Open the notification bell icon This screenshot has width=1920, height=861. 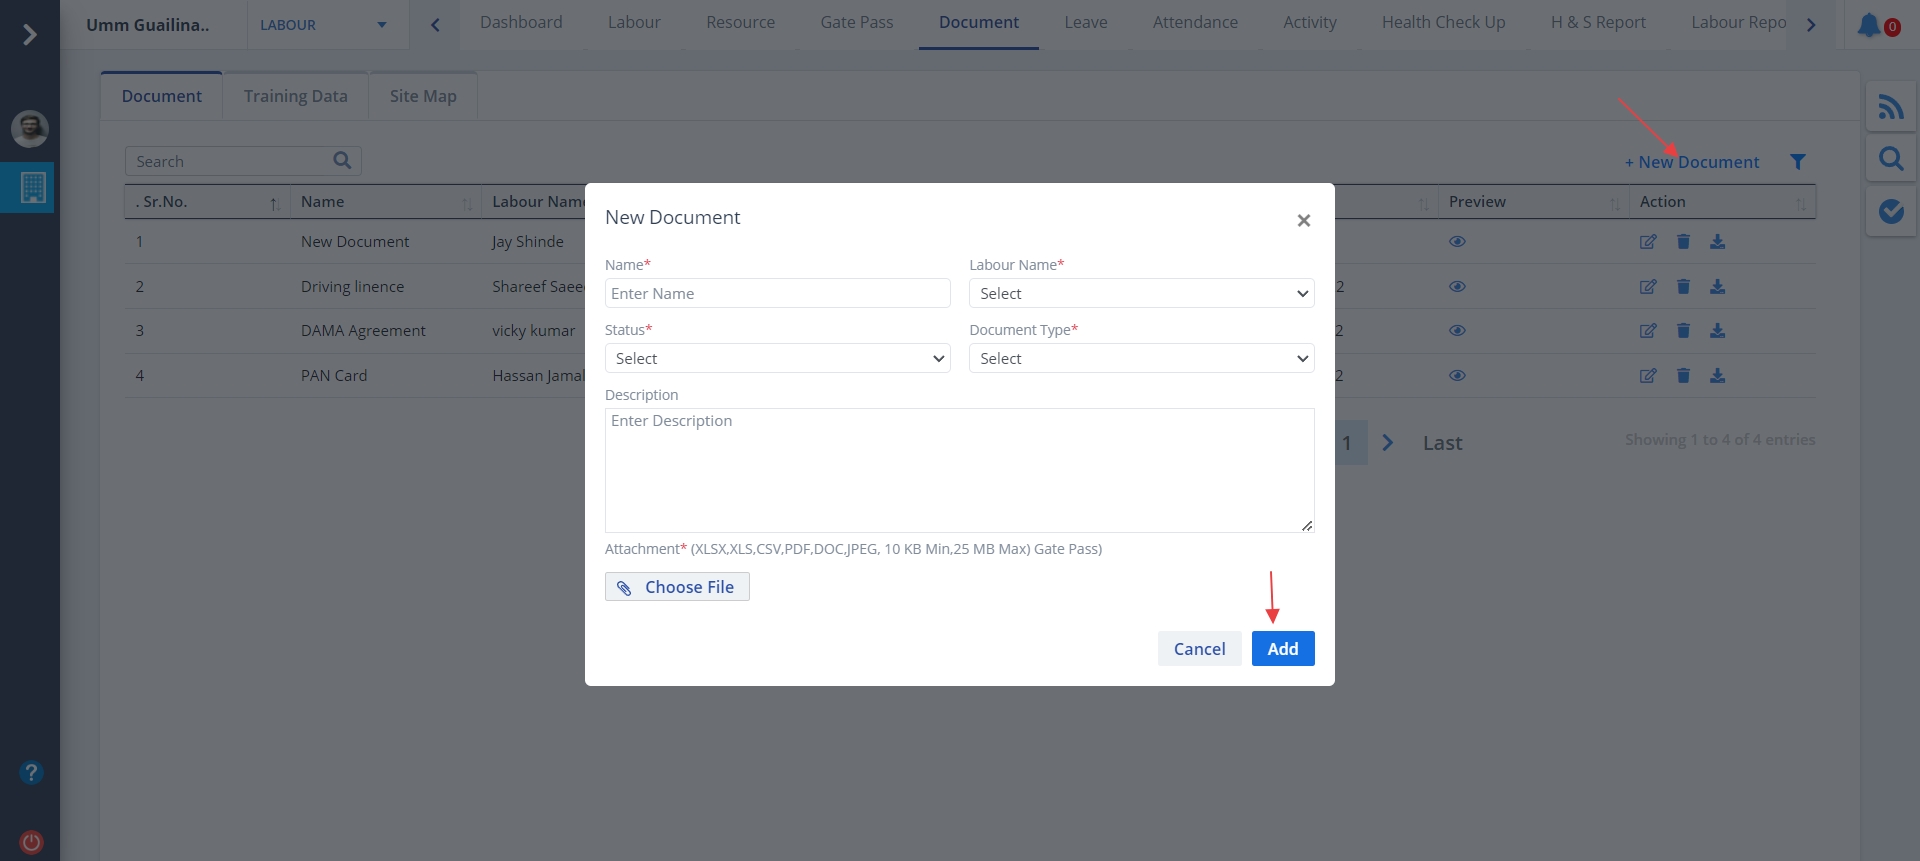[x=1869, y=25]
